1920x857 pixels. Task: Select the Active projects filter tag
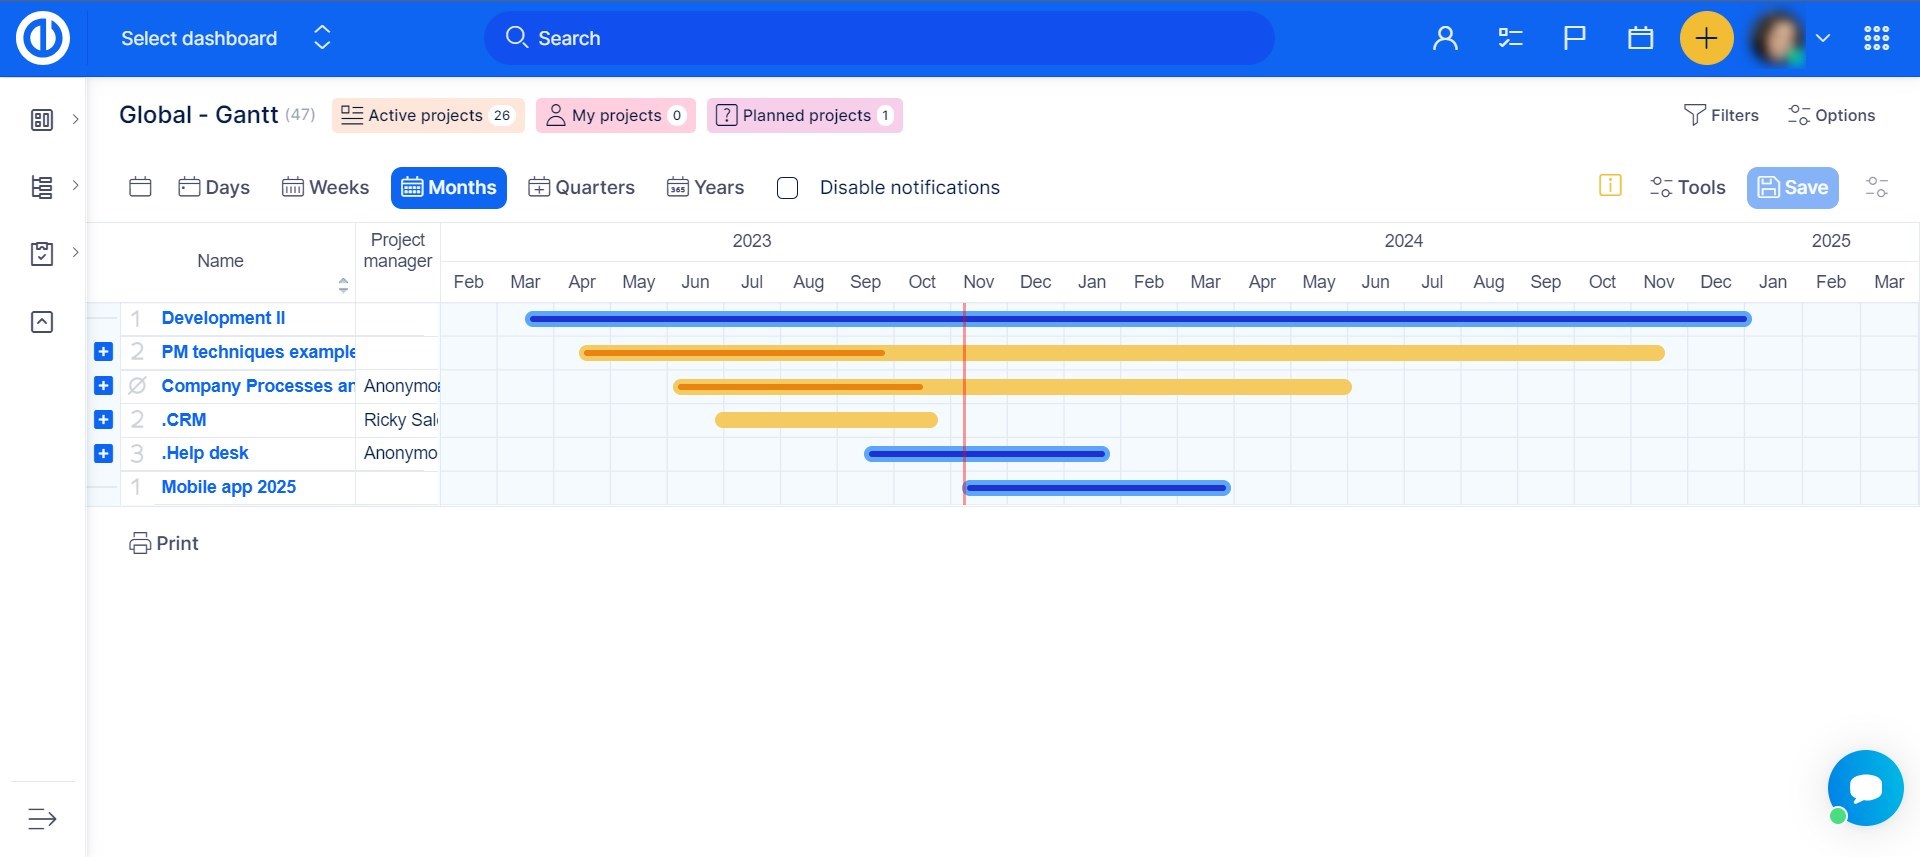427,115
